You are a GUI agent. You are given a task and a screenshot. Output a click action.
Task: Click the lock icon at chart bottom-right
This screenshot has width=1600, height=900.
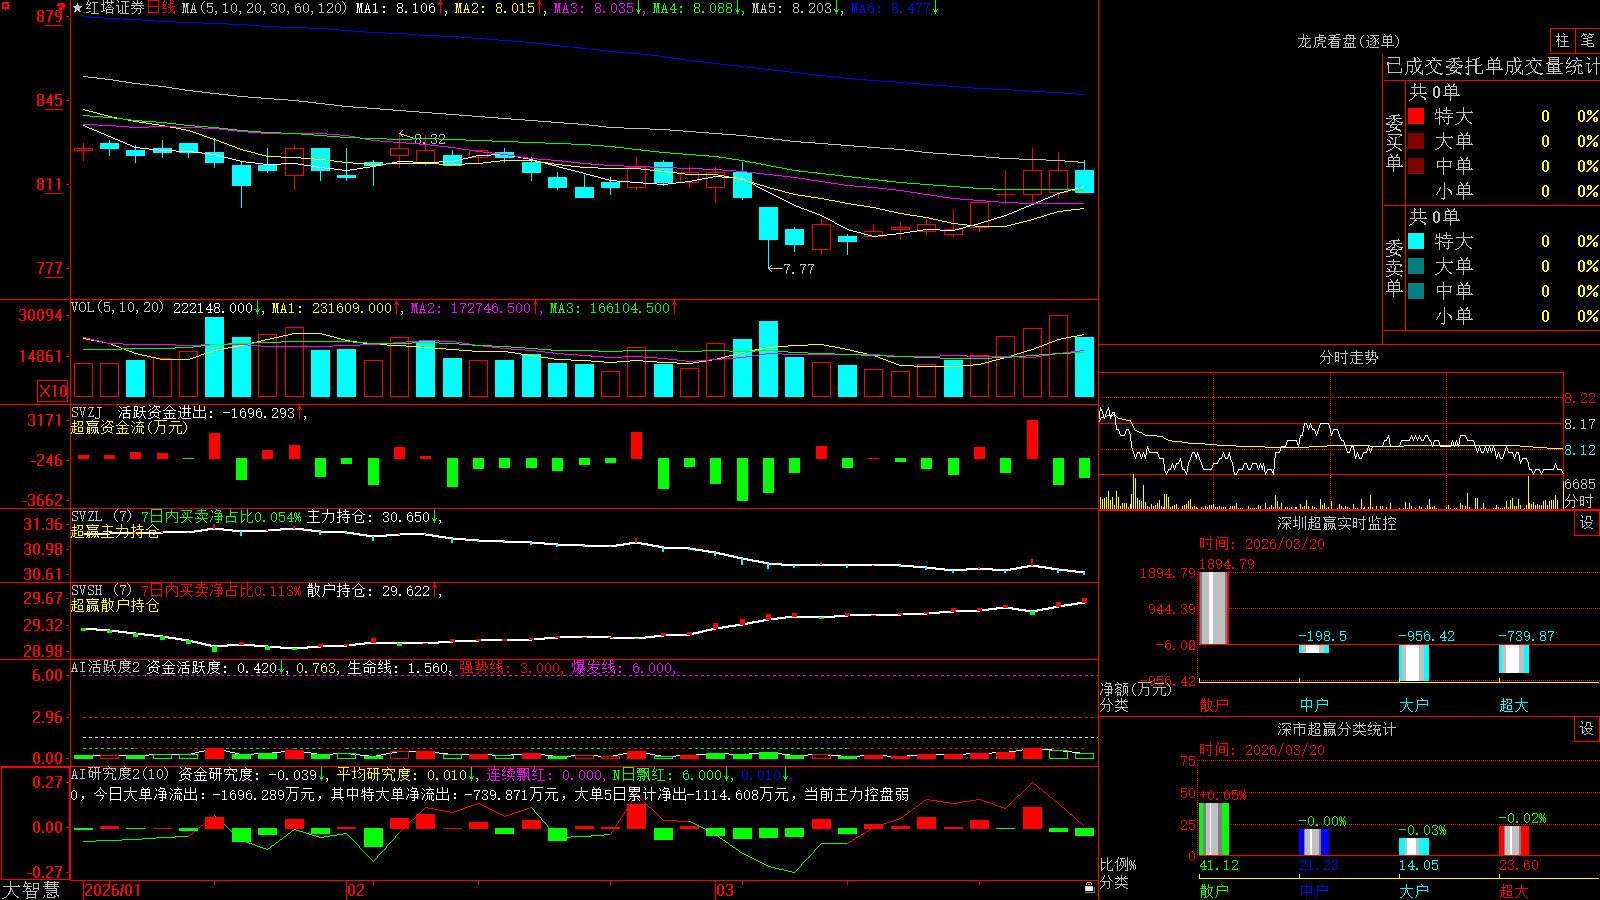(1089, 887)
